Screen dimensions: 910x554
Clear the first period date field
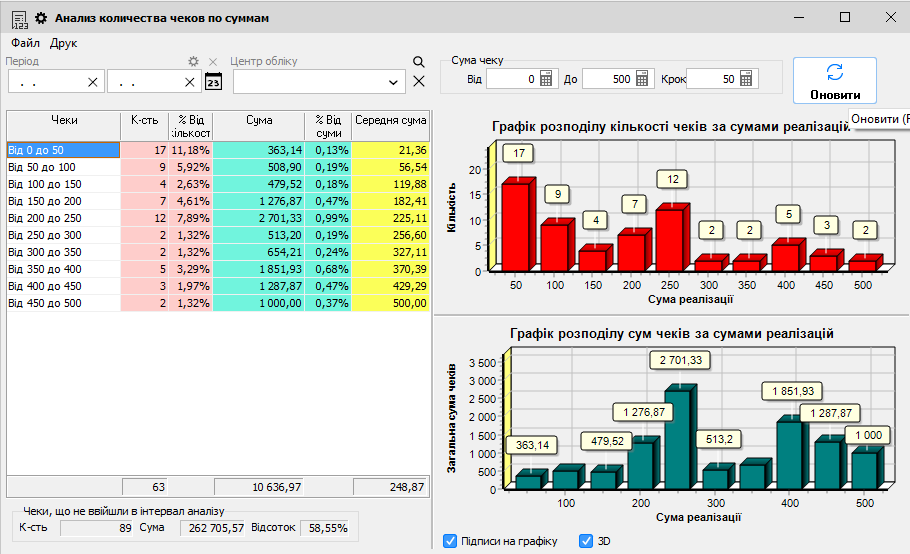click(x=93, y=82)
